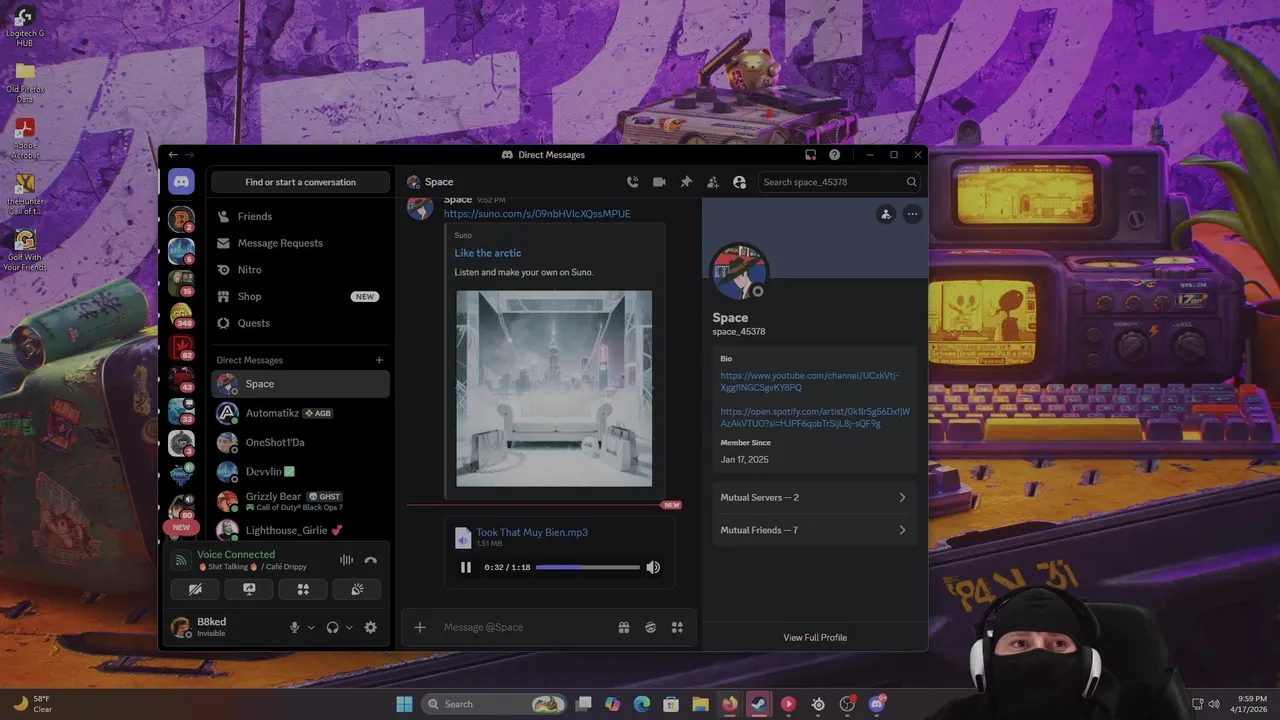Screen dimensions: 1280x720
Task: Open Windows Start menu
Action: coord(404,704)
